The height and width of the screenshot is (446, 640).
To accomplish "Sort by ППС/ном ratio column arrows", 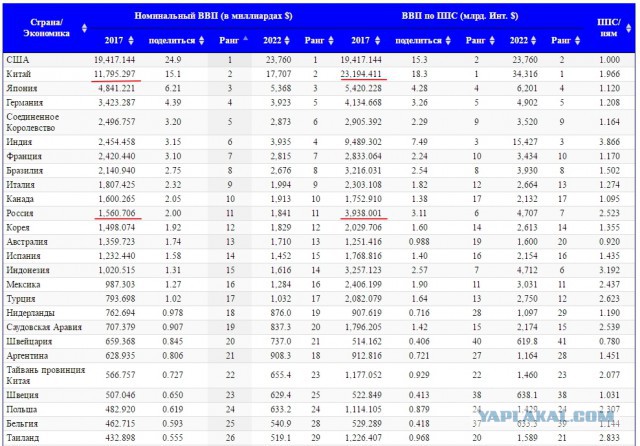I will pos(629,28).
